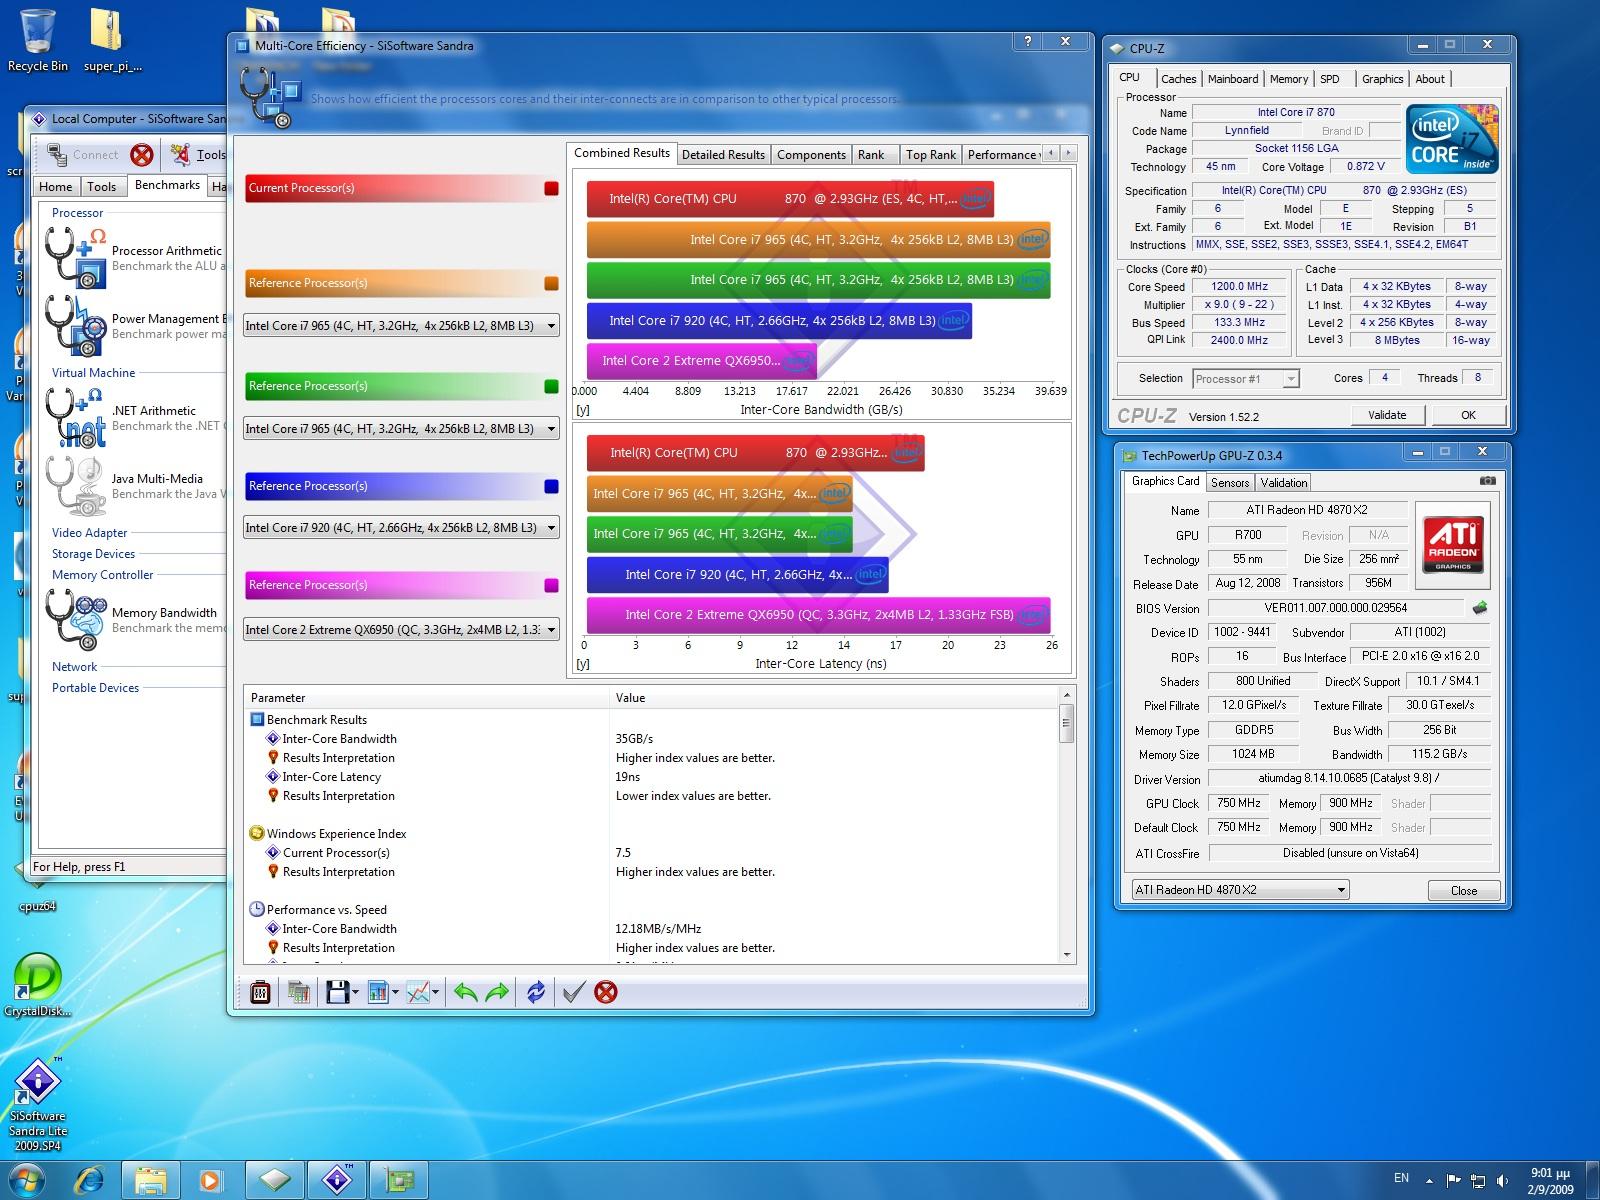Image resolution: width=1600 pixels, height=1200 pixels.
Task: Take a GPU-Z screenshot with camera icon
Action: pos(1487,481)
